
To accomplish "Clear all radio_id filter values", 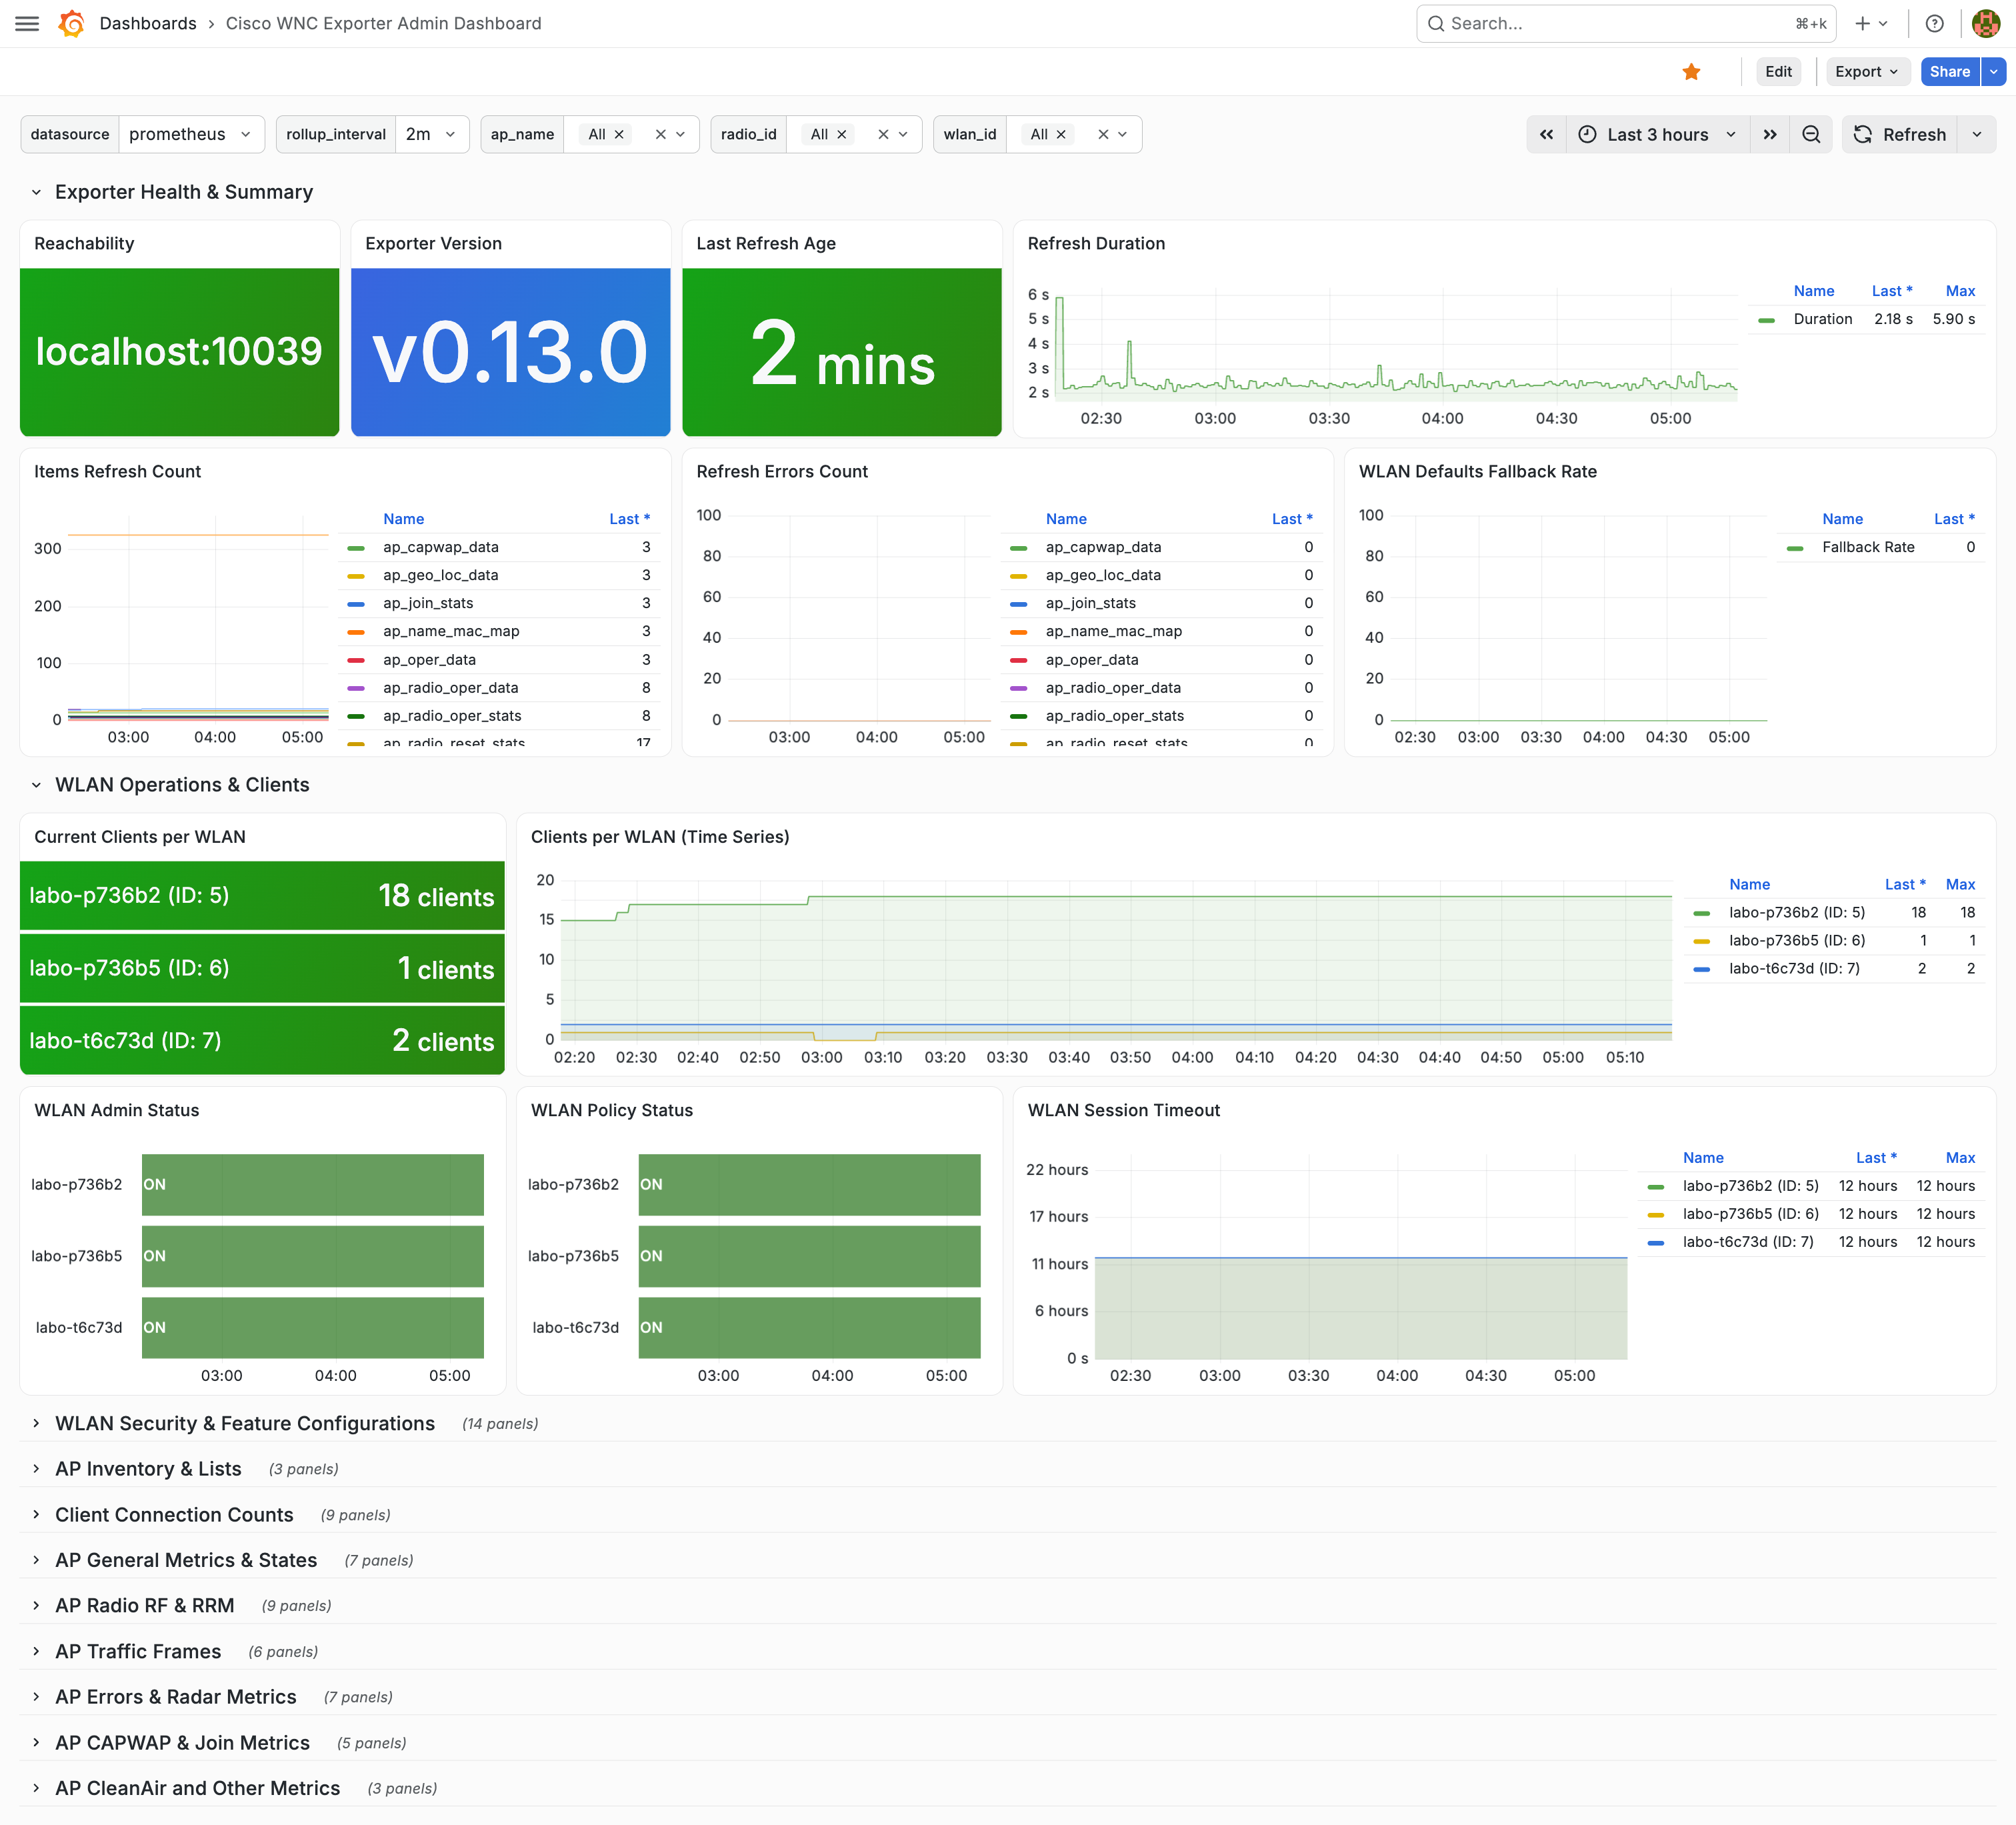I will click(883, 134).
